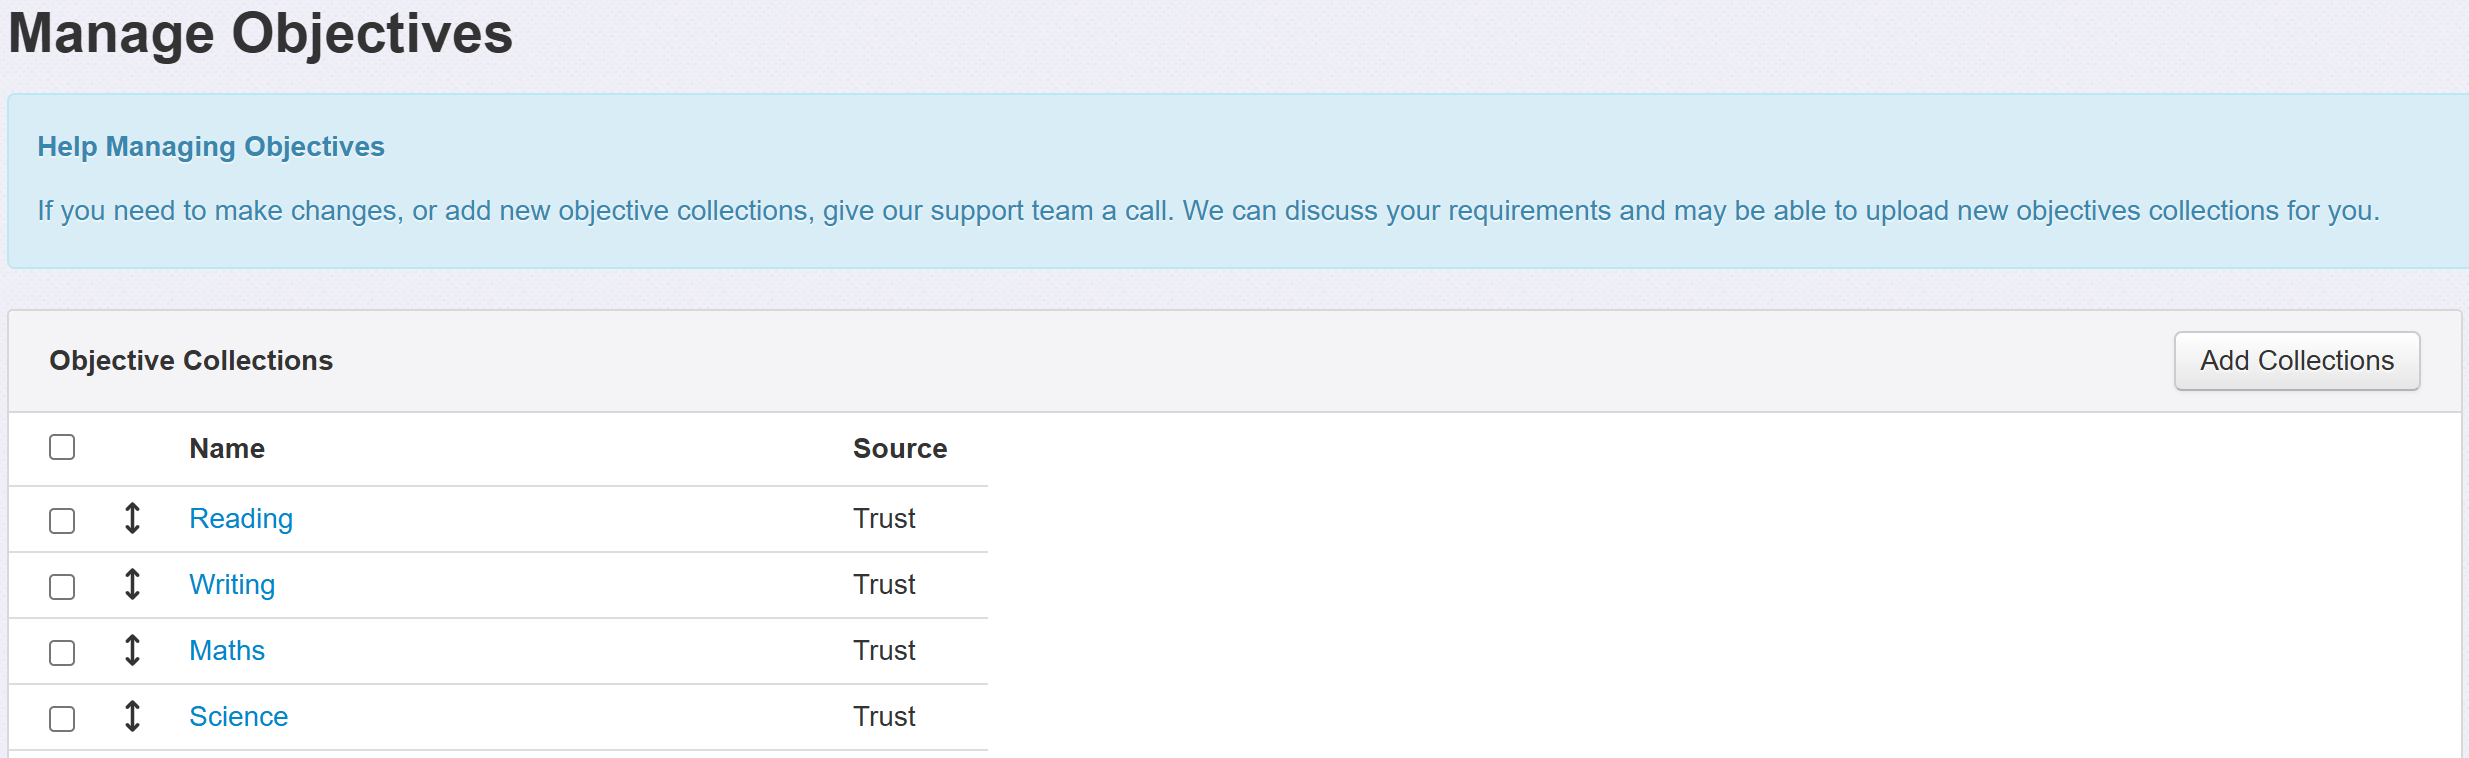Open the Maths objective collection
Viewport: 2469px width, 758px height.
click(x=227, y=650)
